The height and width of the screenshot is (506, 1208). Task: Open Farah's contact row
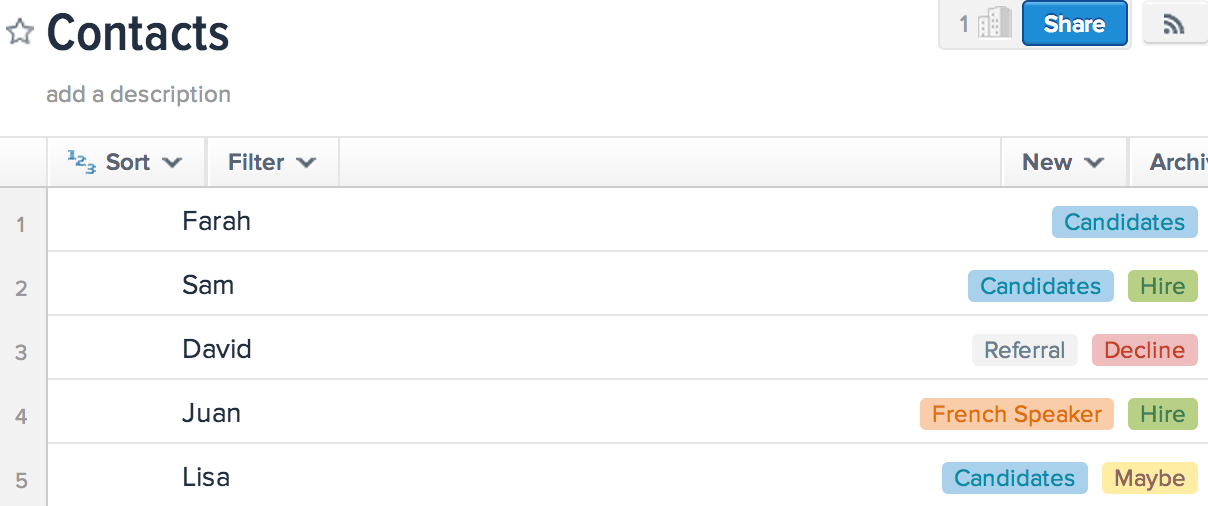click(216, 221)
